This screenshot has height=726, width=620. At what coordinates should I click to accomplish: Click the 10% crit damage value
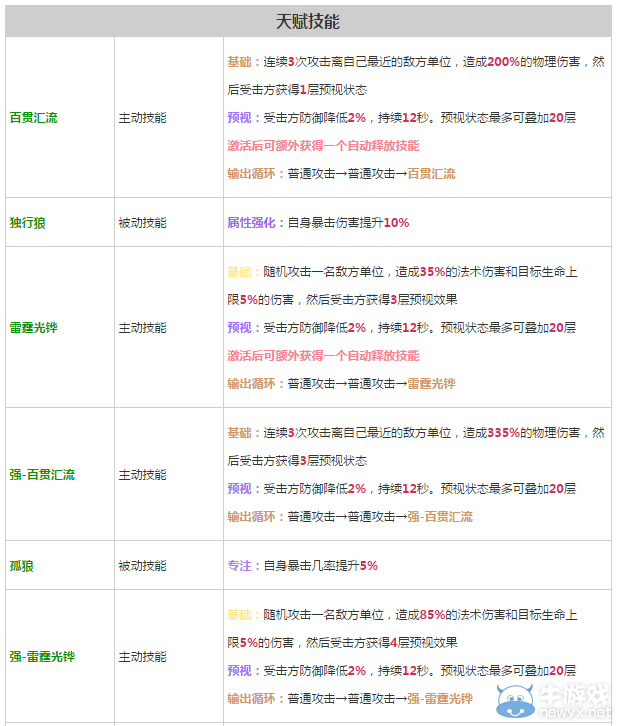point(396,223)
